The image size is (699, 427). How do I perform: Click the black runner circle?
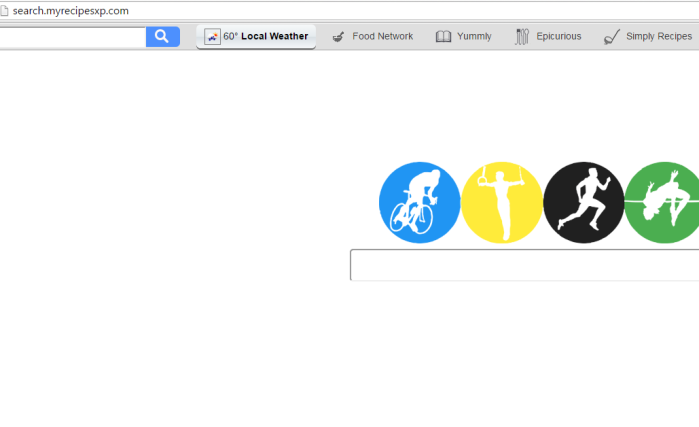coord(584,202)
